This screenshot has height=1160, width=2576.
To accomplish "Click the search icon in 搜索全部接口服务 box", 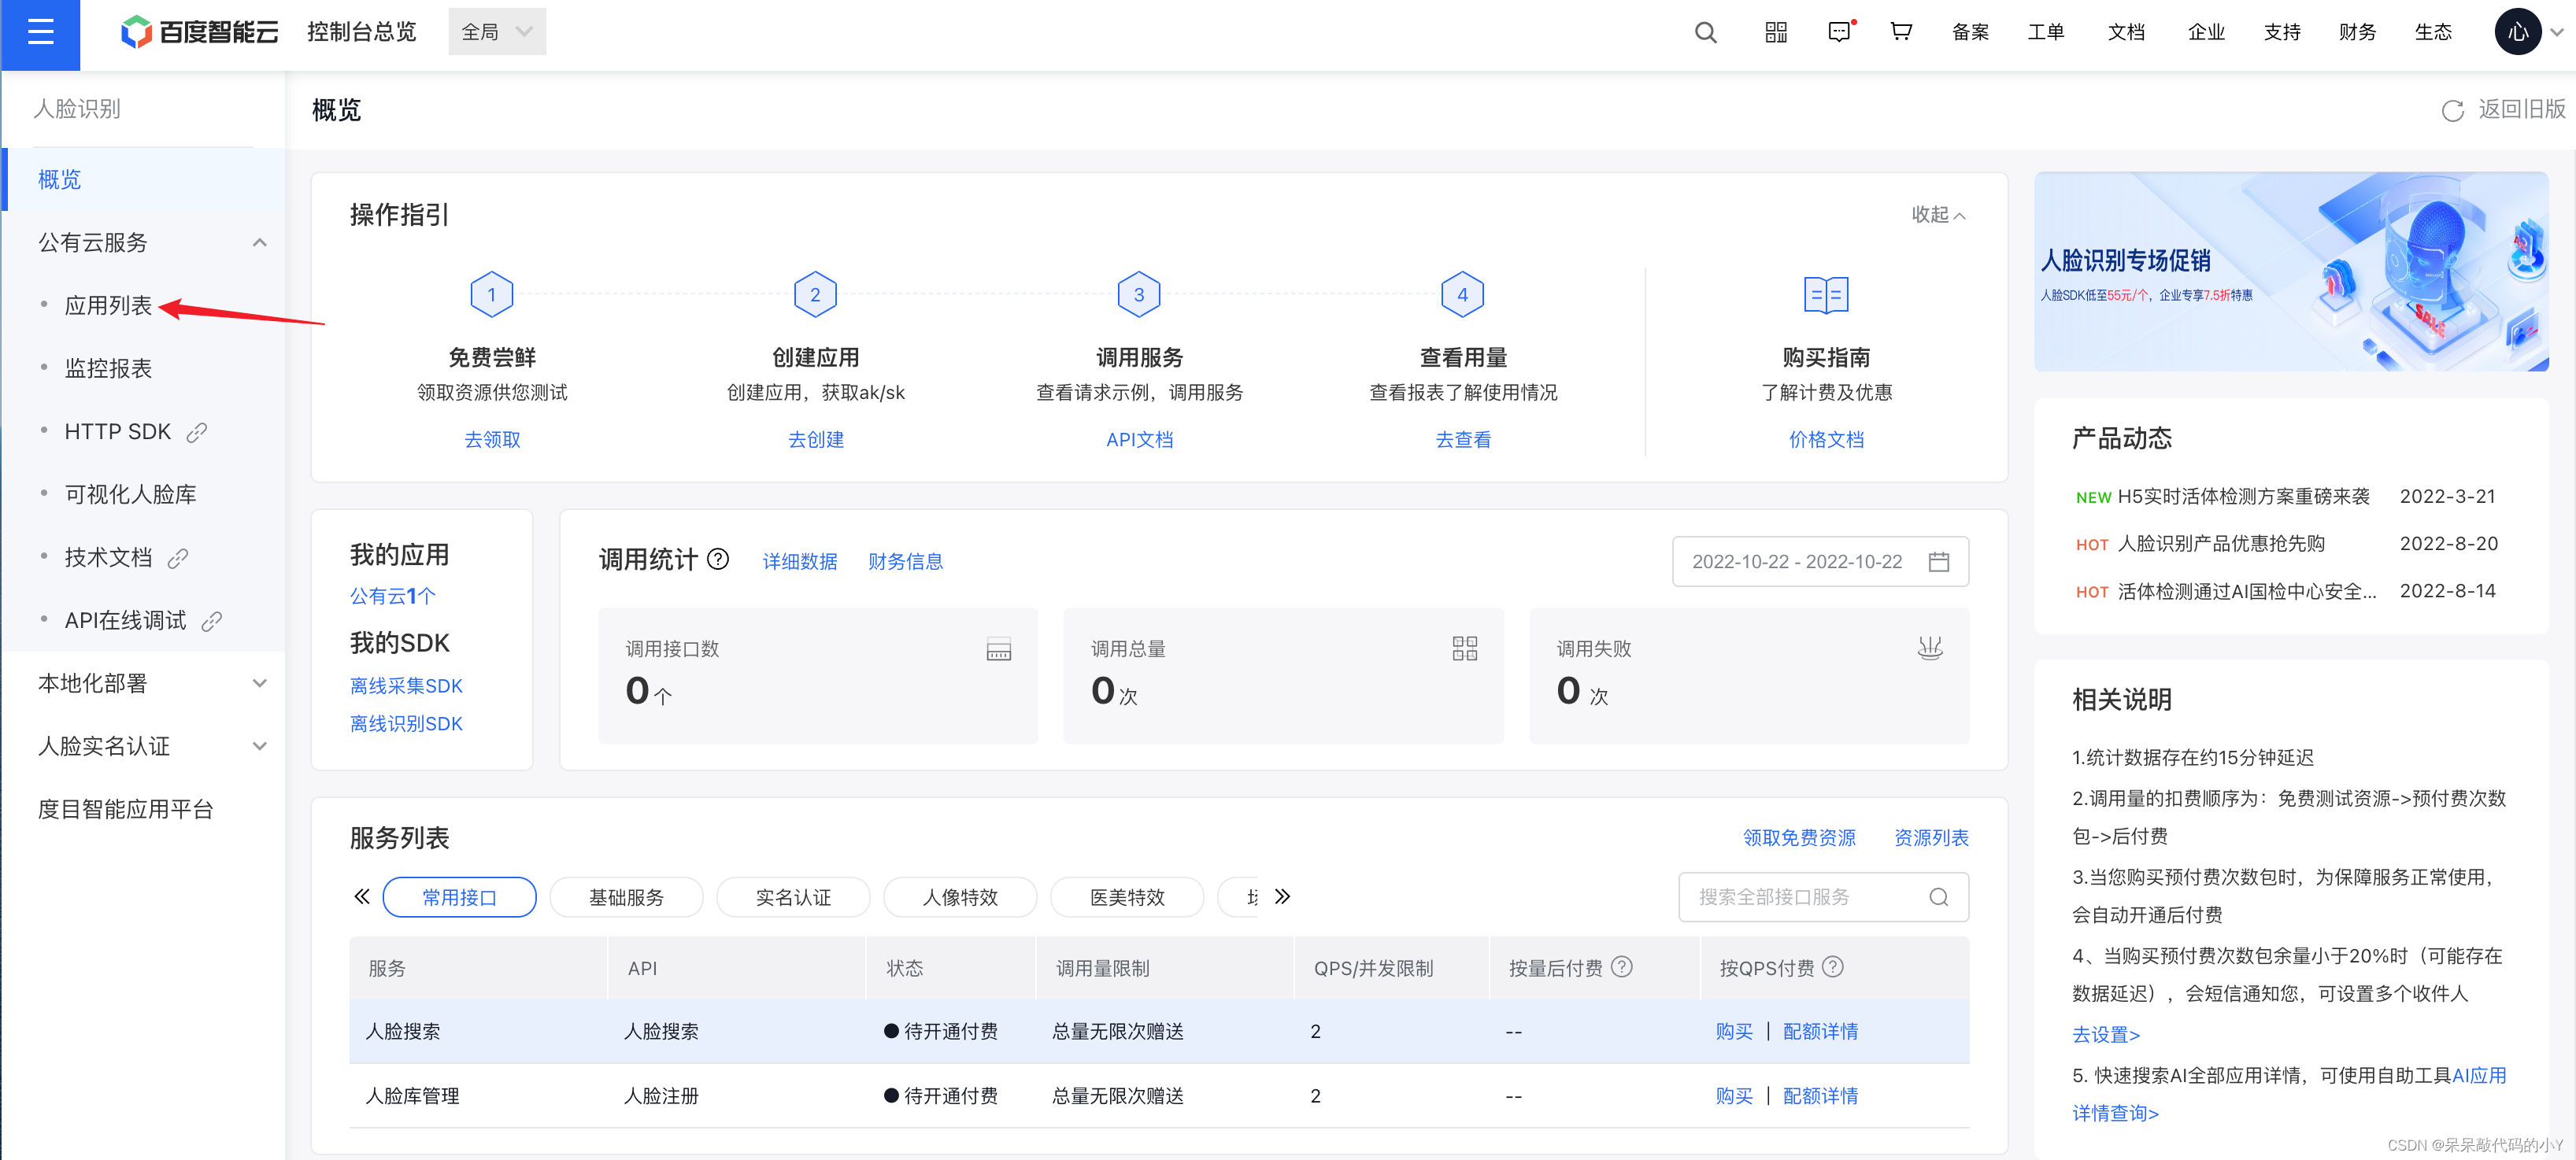I will [1938, 896].
